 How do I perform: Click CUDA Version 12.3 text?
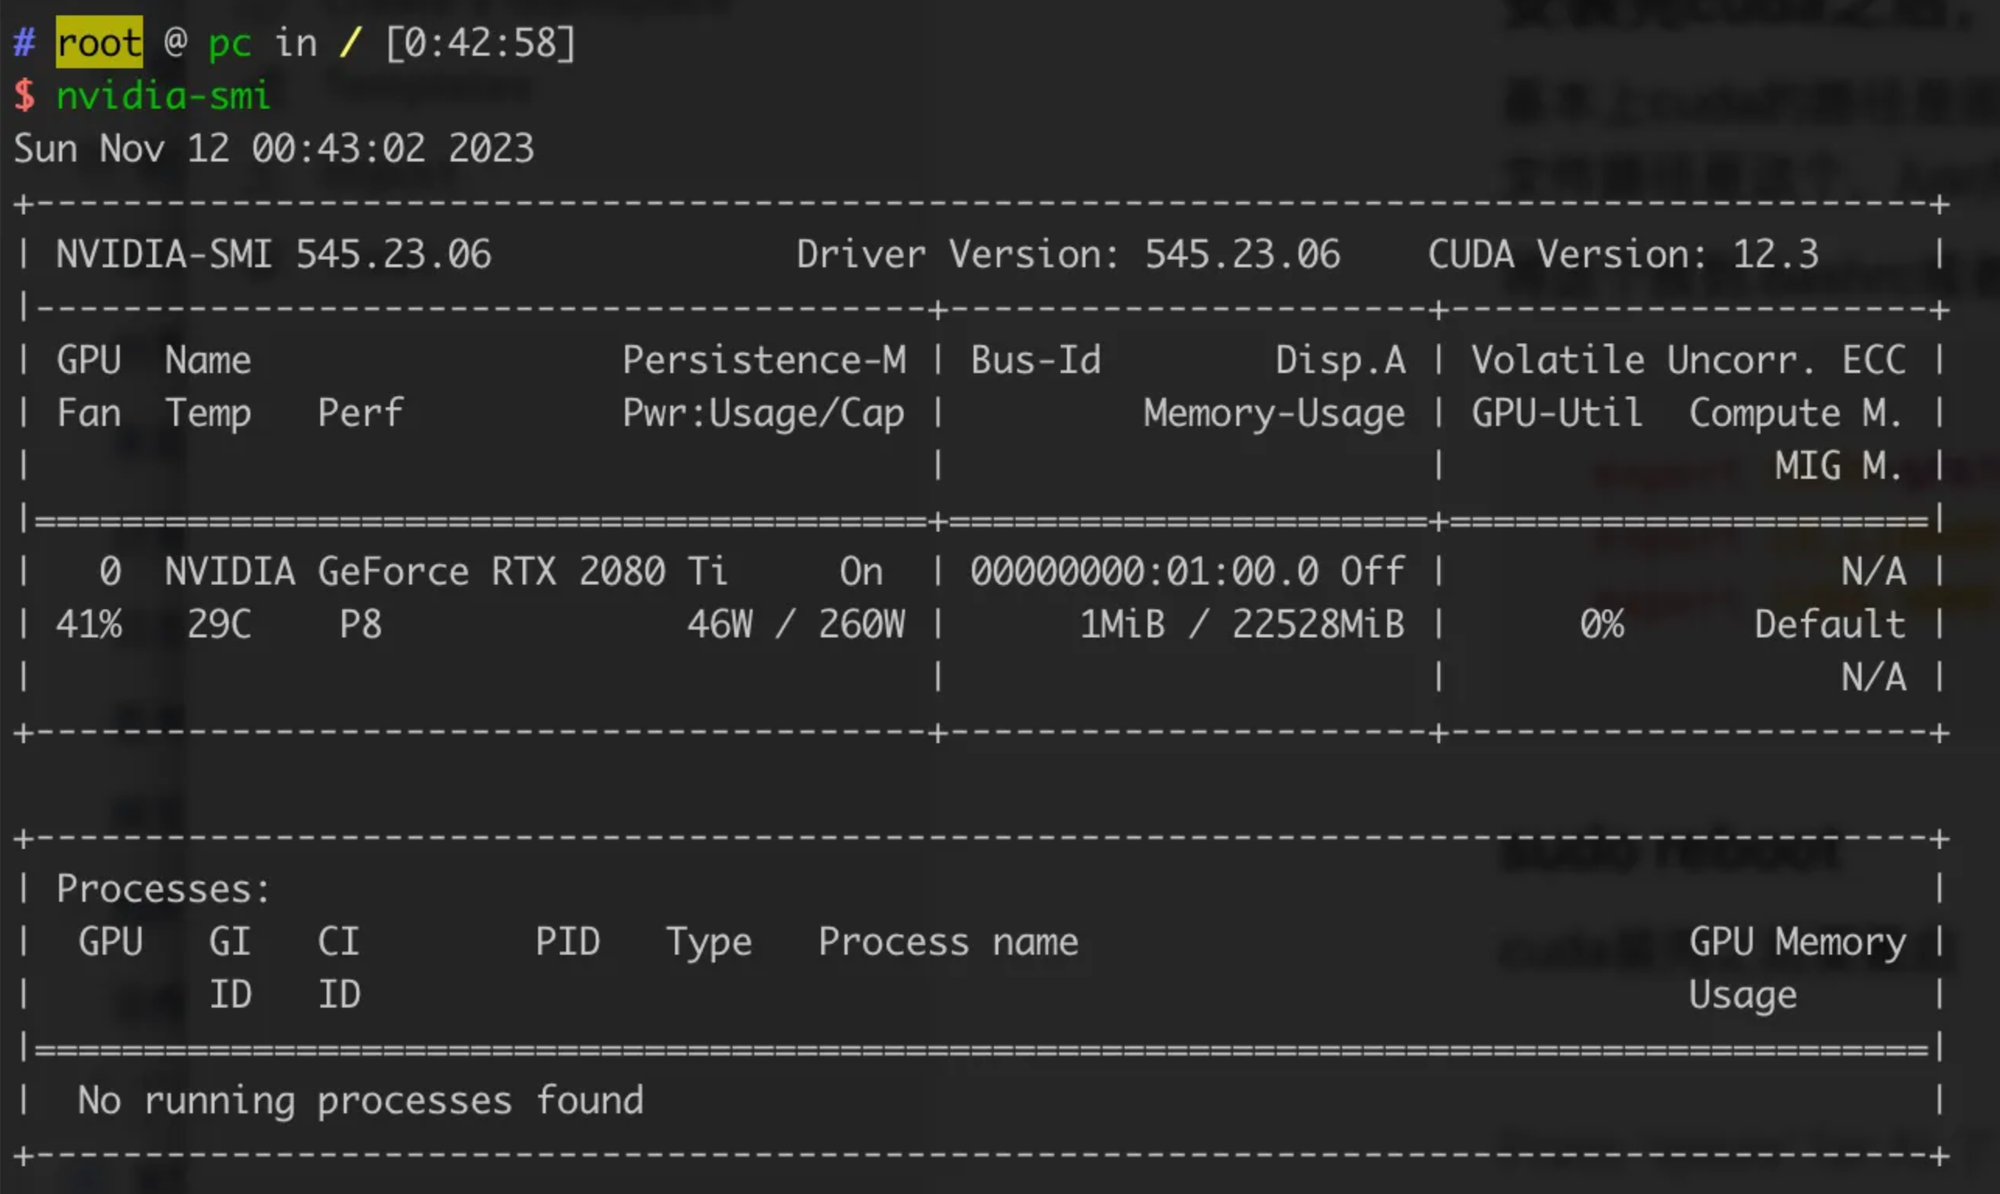(x=1622, y=255)
